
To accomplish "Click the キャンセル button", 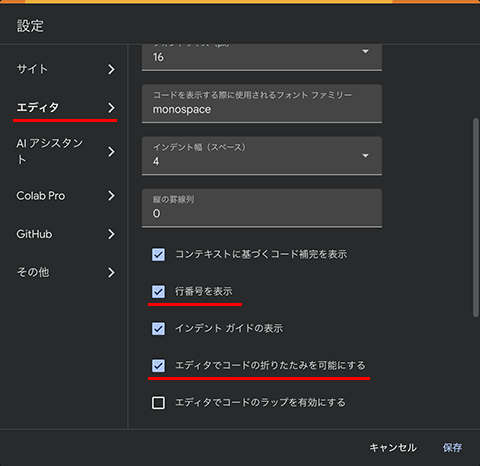I will point(393,447).
